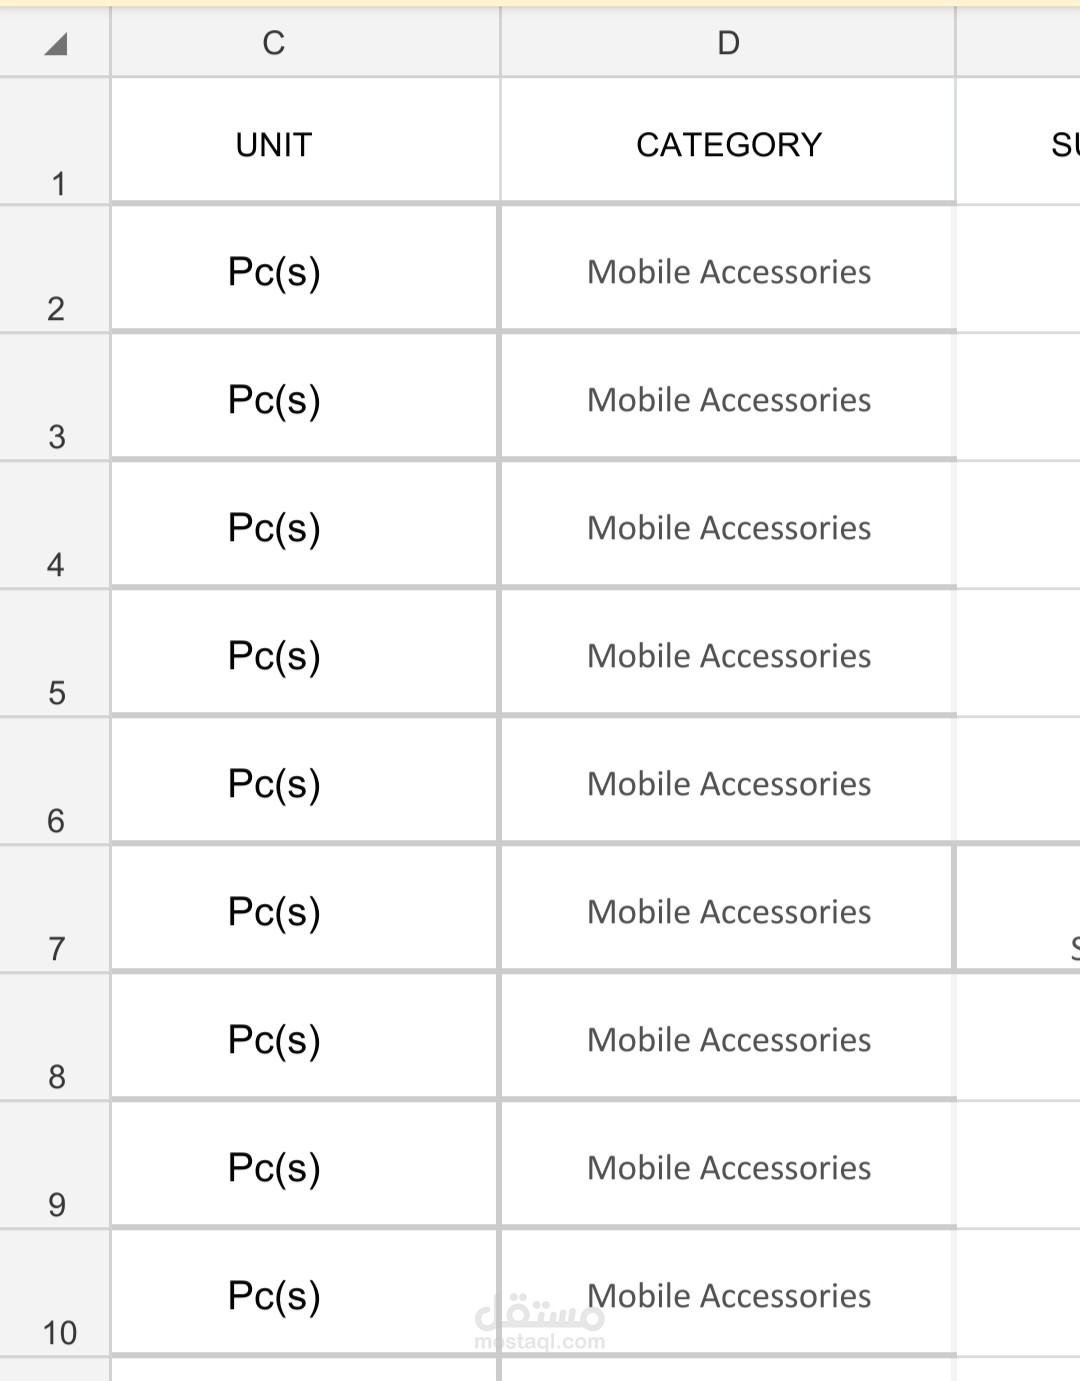The width and height of the screenshot is (1080, 1381).
Task: Select Mobile Accessories cell in row 5
Action: click(x=728, y=653)
